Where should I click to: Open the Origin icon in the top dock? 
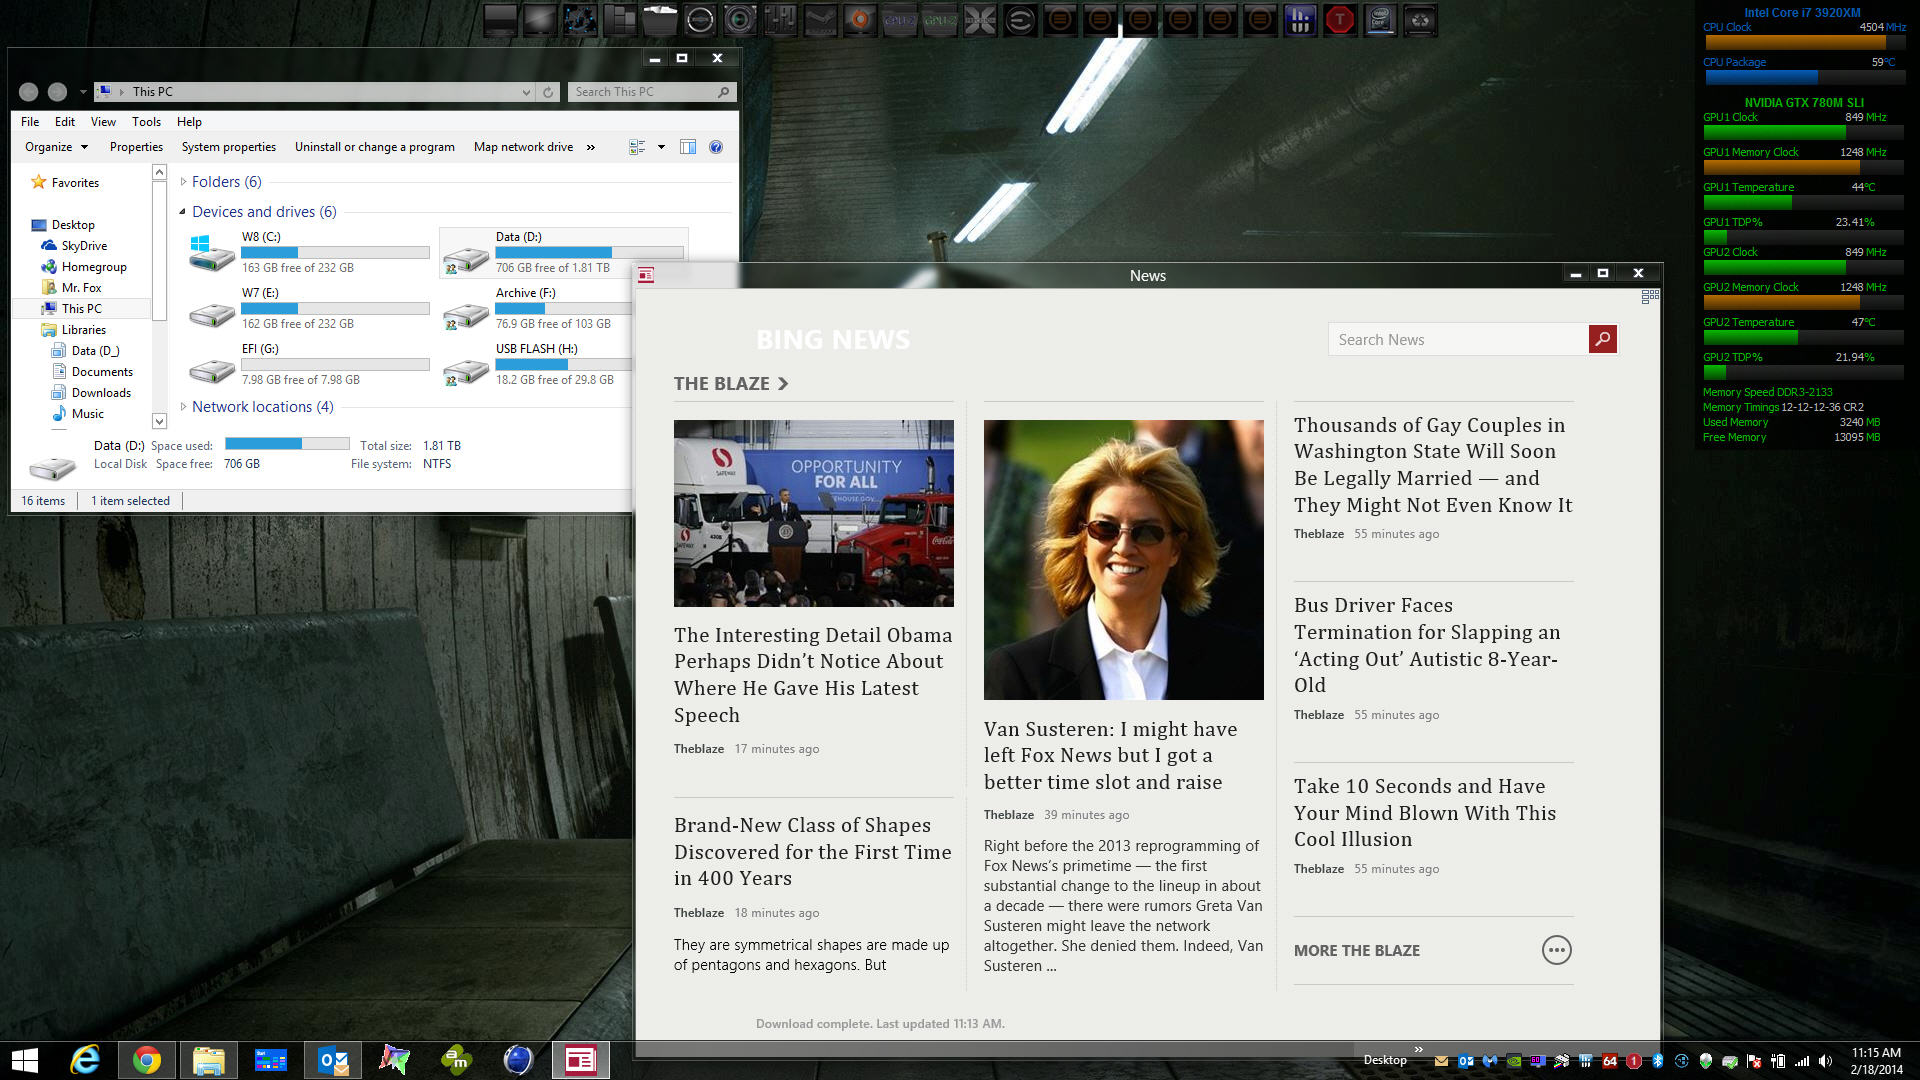(860, 20)
